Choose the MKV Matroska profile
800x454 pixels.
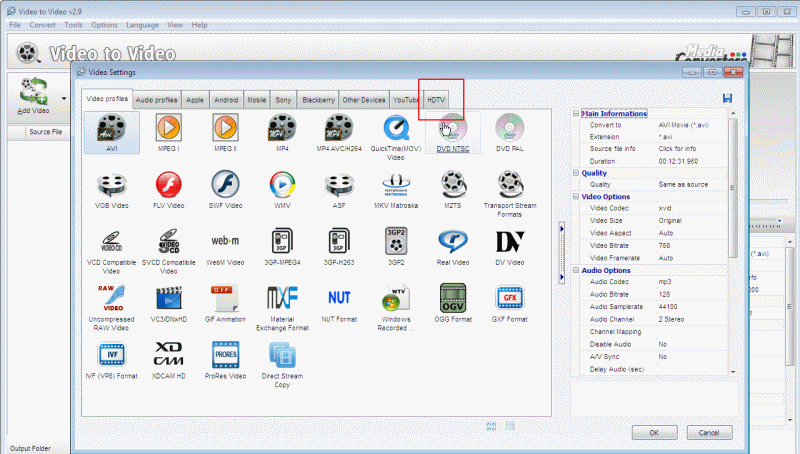(396, 185)
